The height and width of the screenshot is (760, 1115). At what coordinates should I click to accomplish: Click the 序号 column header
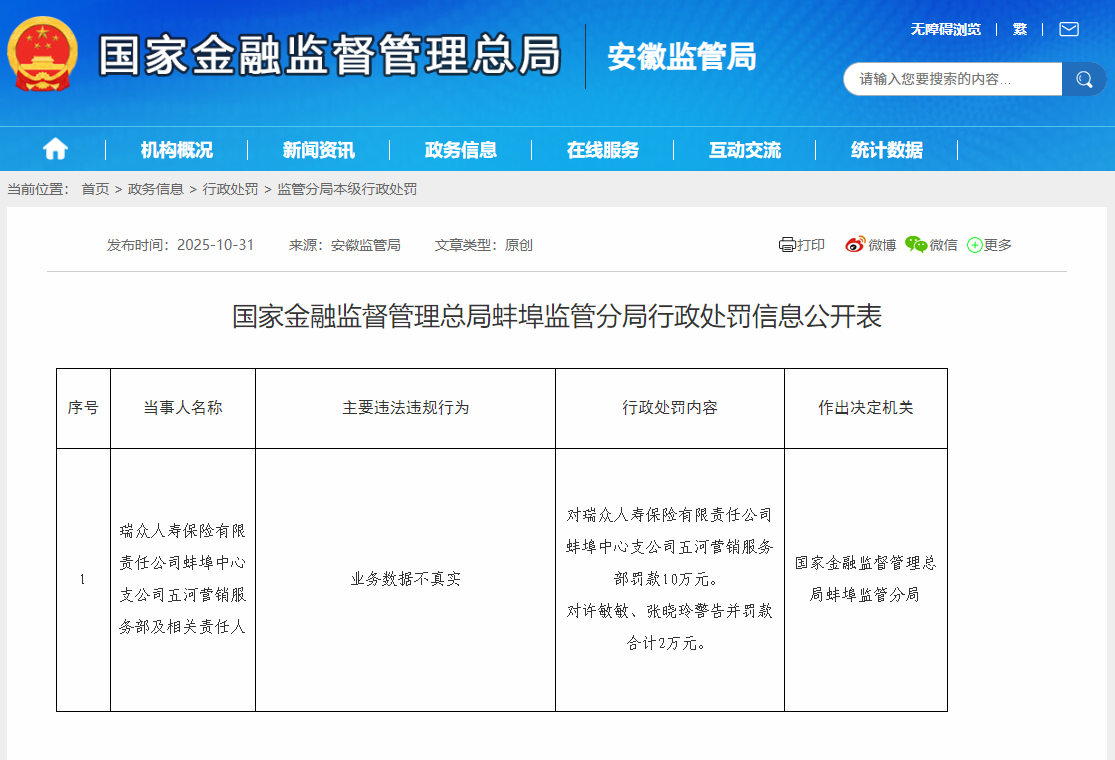[83, 407]
